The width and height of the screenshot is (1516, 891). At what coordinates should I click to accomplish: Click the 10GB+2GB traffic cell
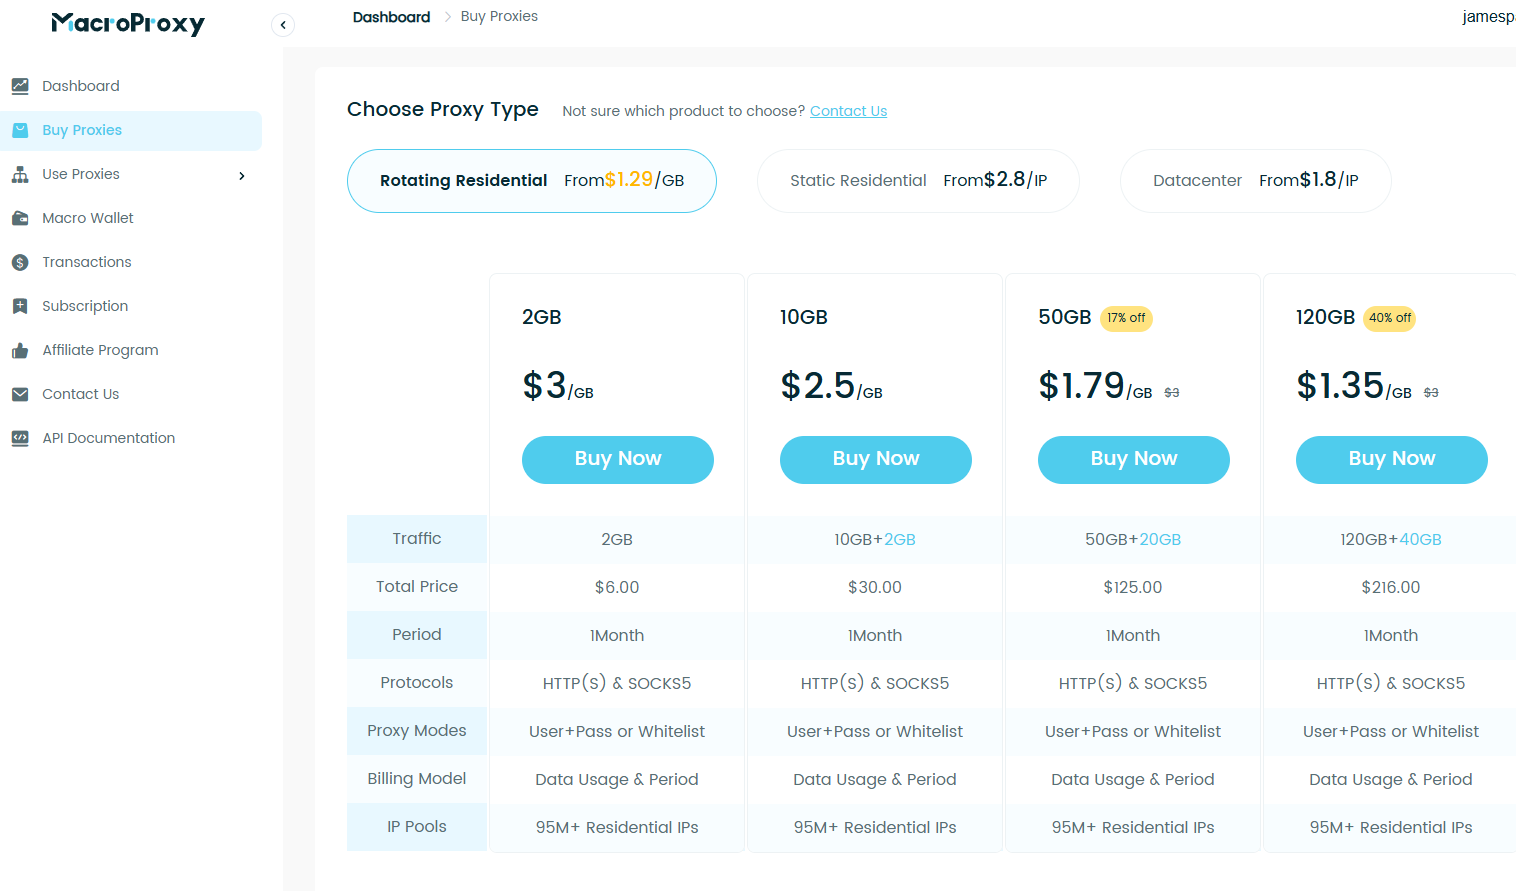pos(875,540)
